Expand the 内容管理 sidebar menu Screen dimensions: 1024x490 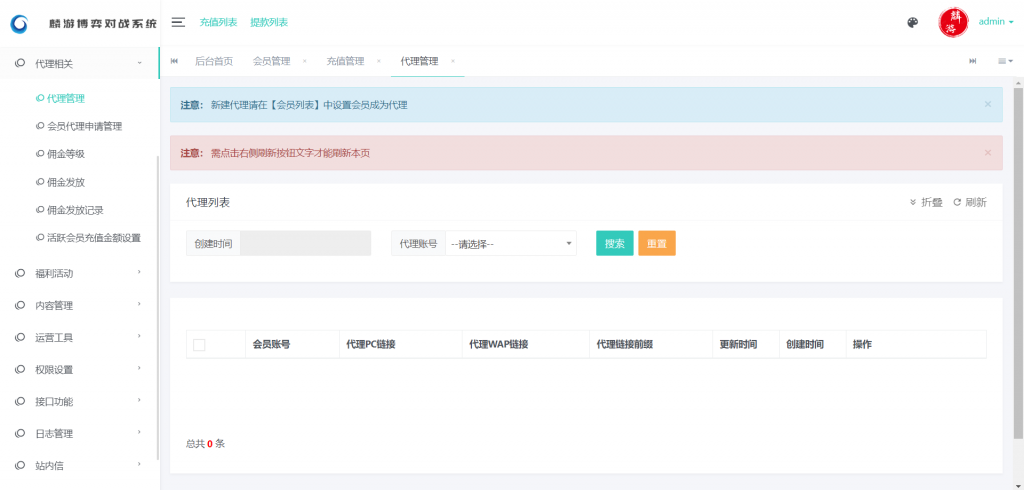coord(79,306)
